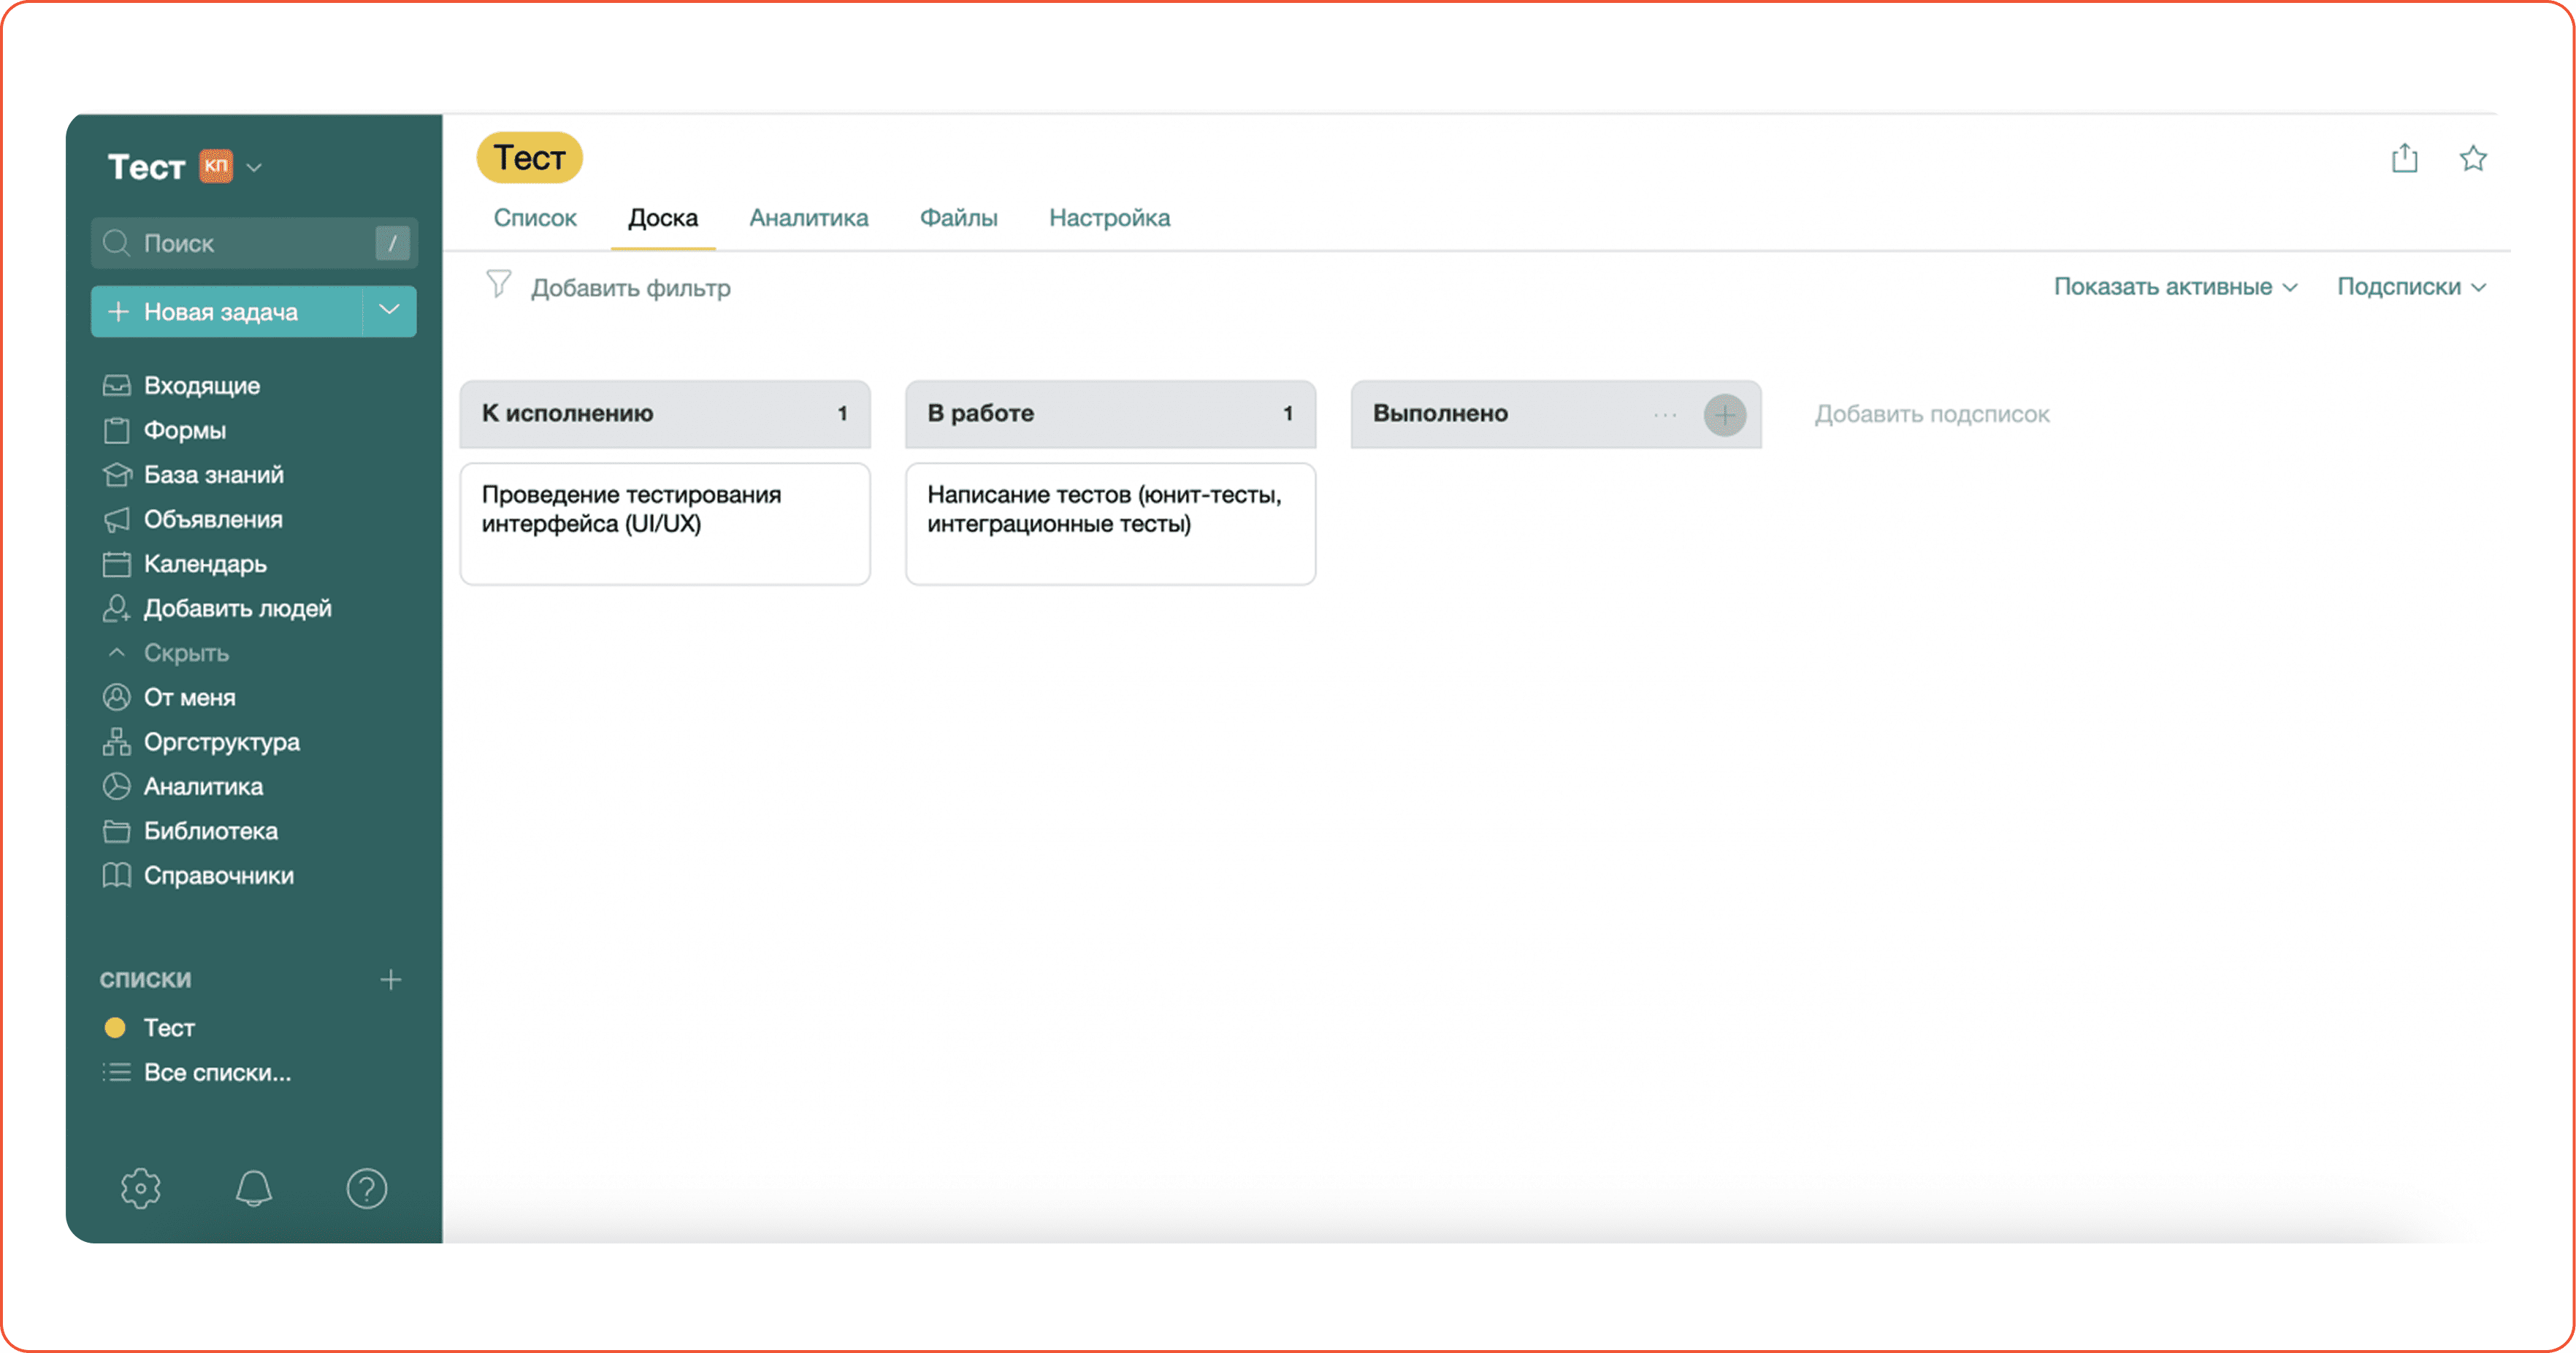This screenshot has height=1353, width=2576.
Task: Click plus icon next to СПИСКИ
Action: click(x=391, y=980)
